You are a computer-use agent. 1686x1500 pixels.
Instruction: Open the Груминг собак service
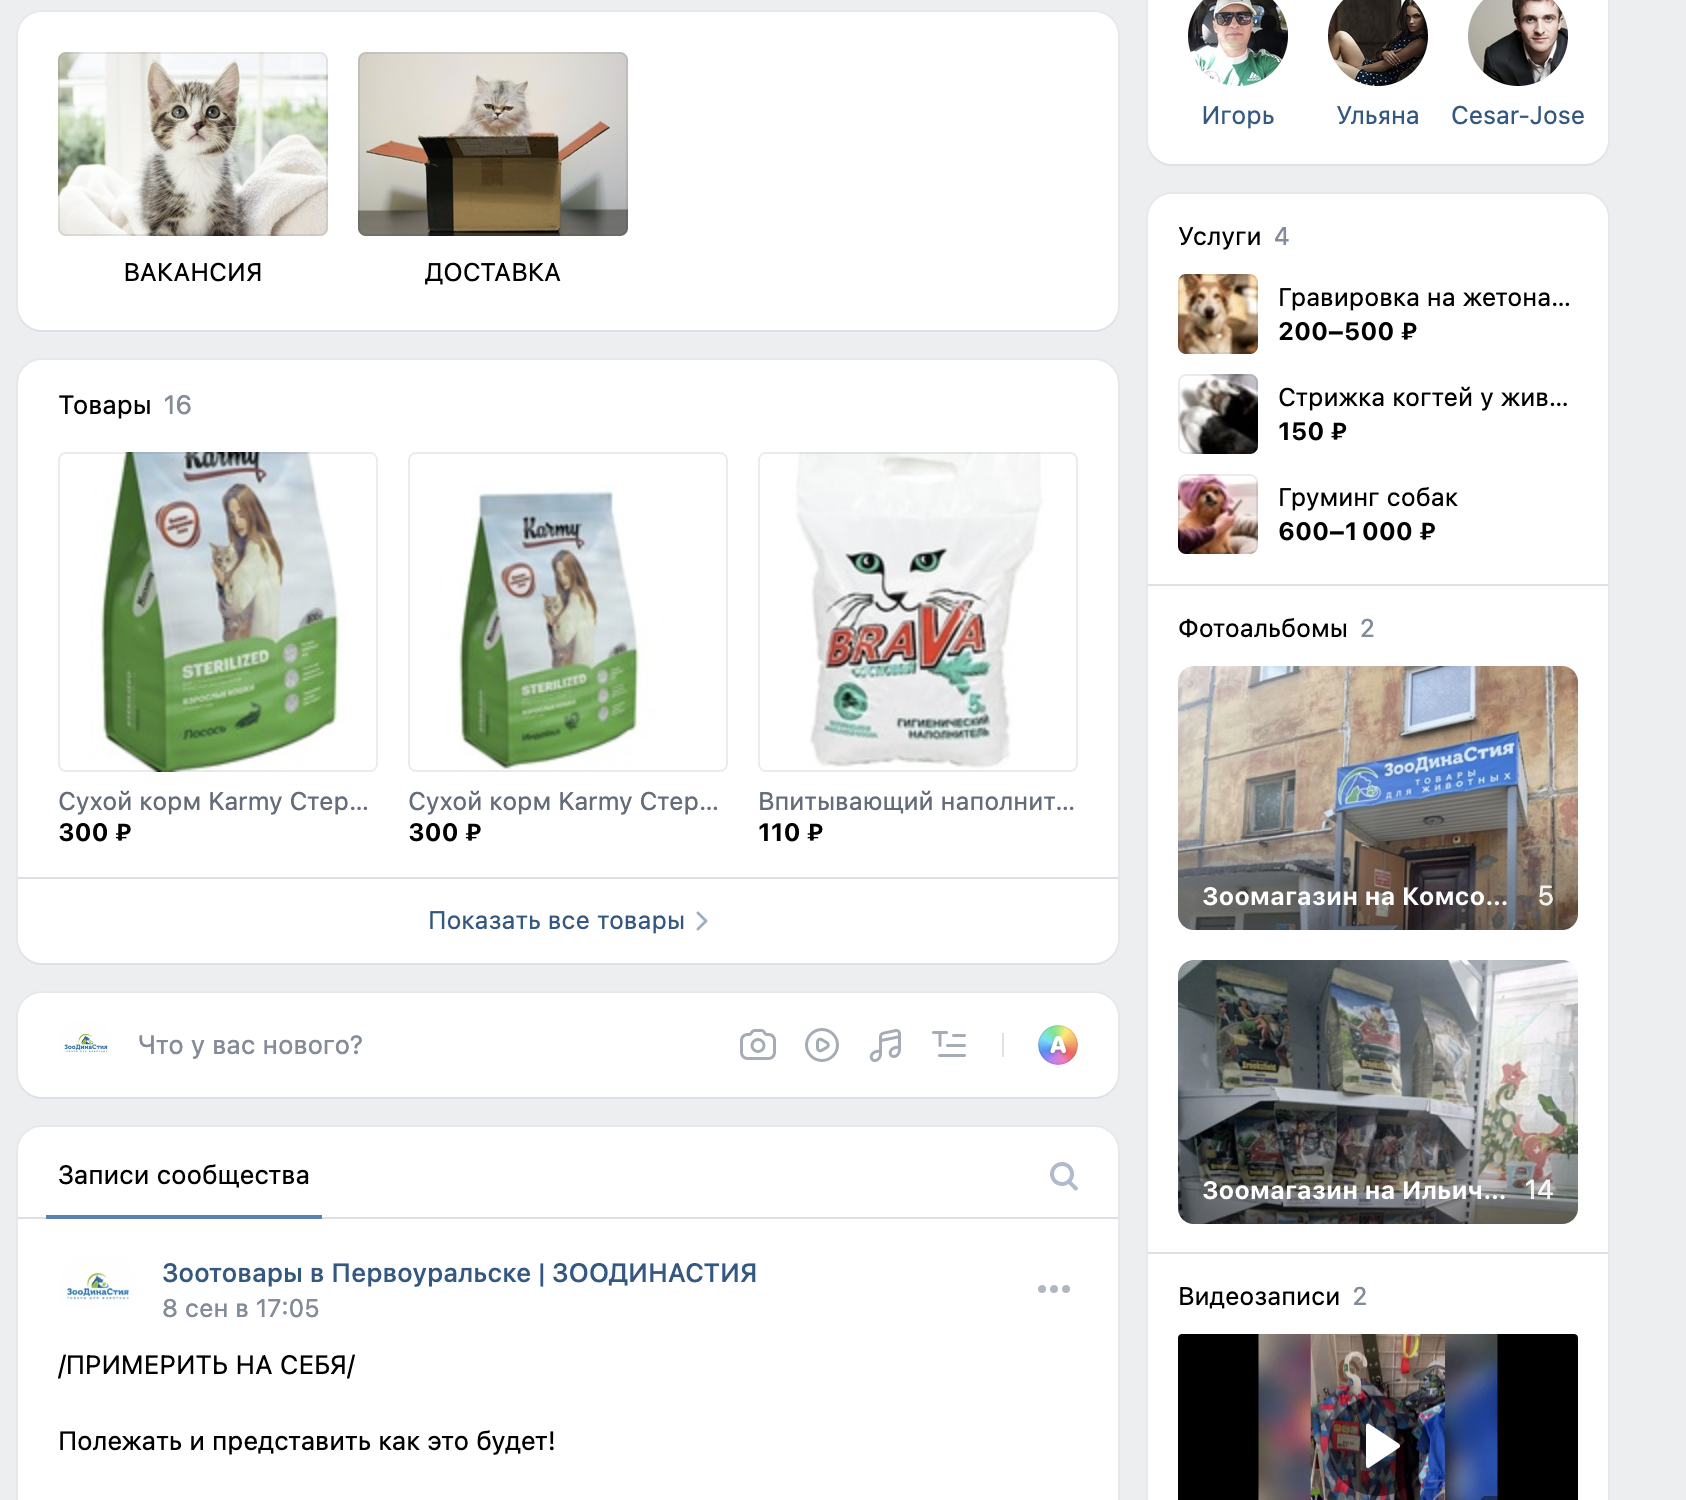coord(1367,498)
